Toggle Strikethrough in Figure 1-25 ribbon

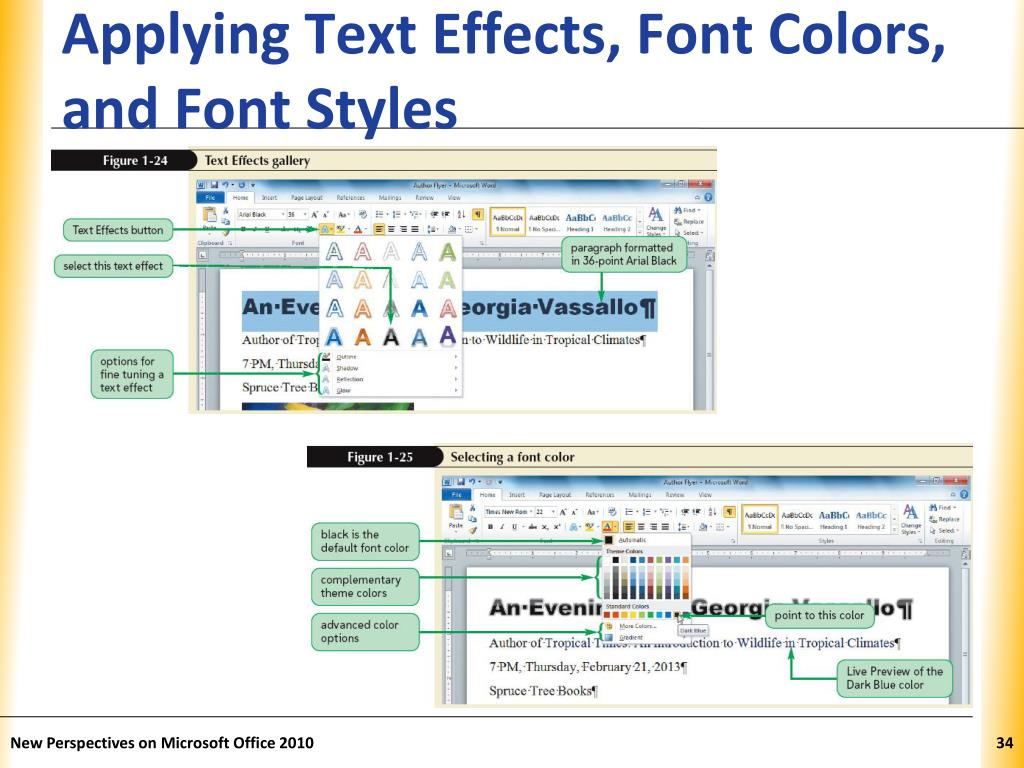click(x=533, y=527)
